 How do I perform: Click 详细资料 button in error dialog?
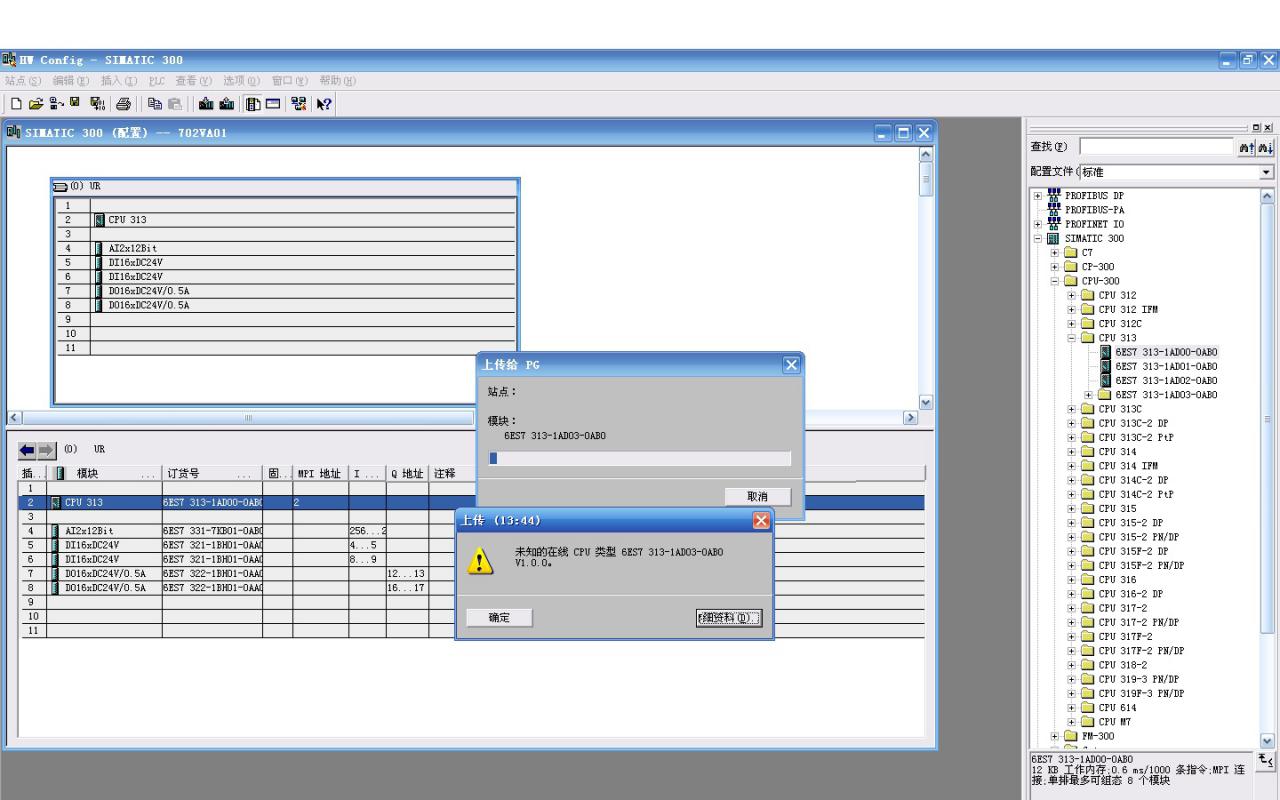click(729, 618)
